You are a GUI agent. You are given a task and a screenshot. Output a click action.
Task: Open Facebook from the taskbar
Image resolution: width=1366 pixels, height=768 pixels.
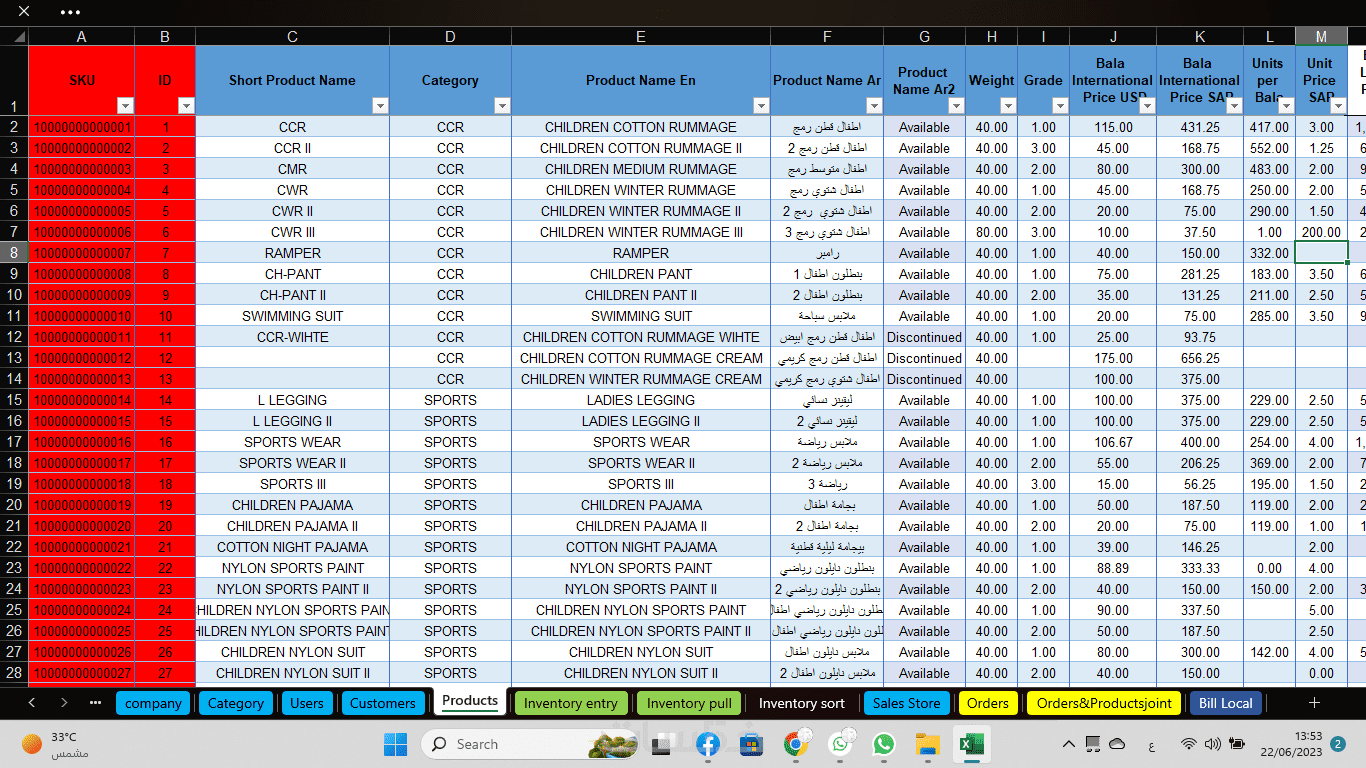point(708,744)
